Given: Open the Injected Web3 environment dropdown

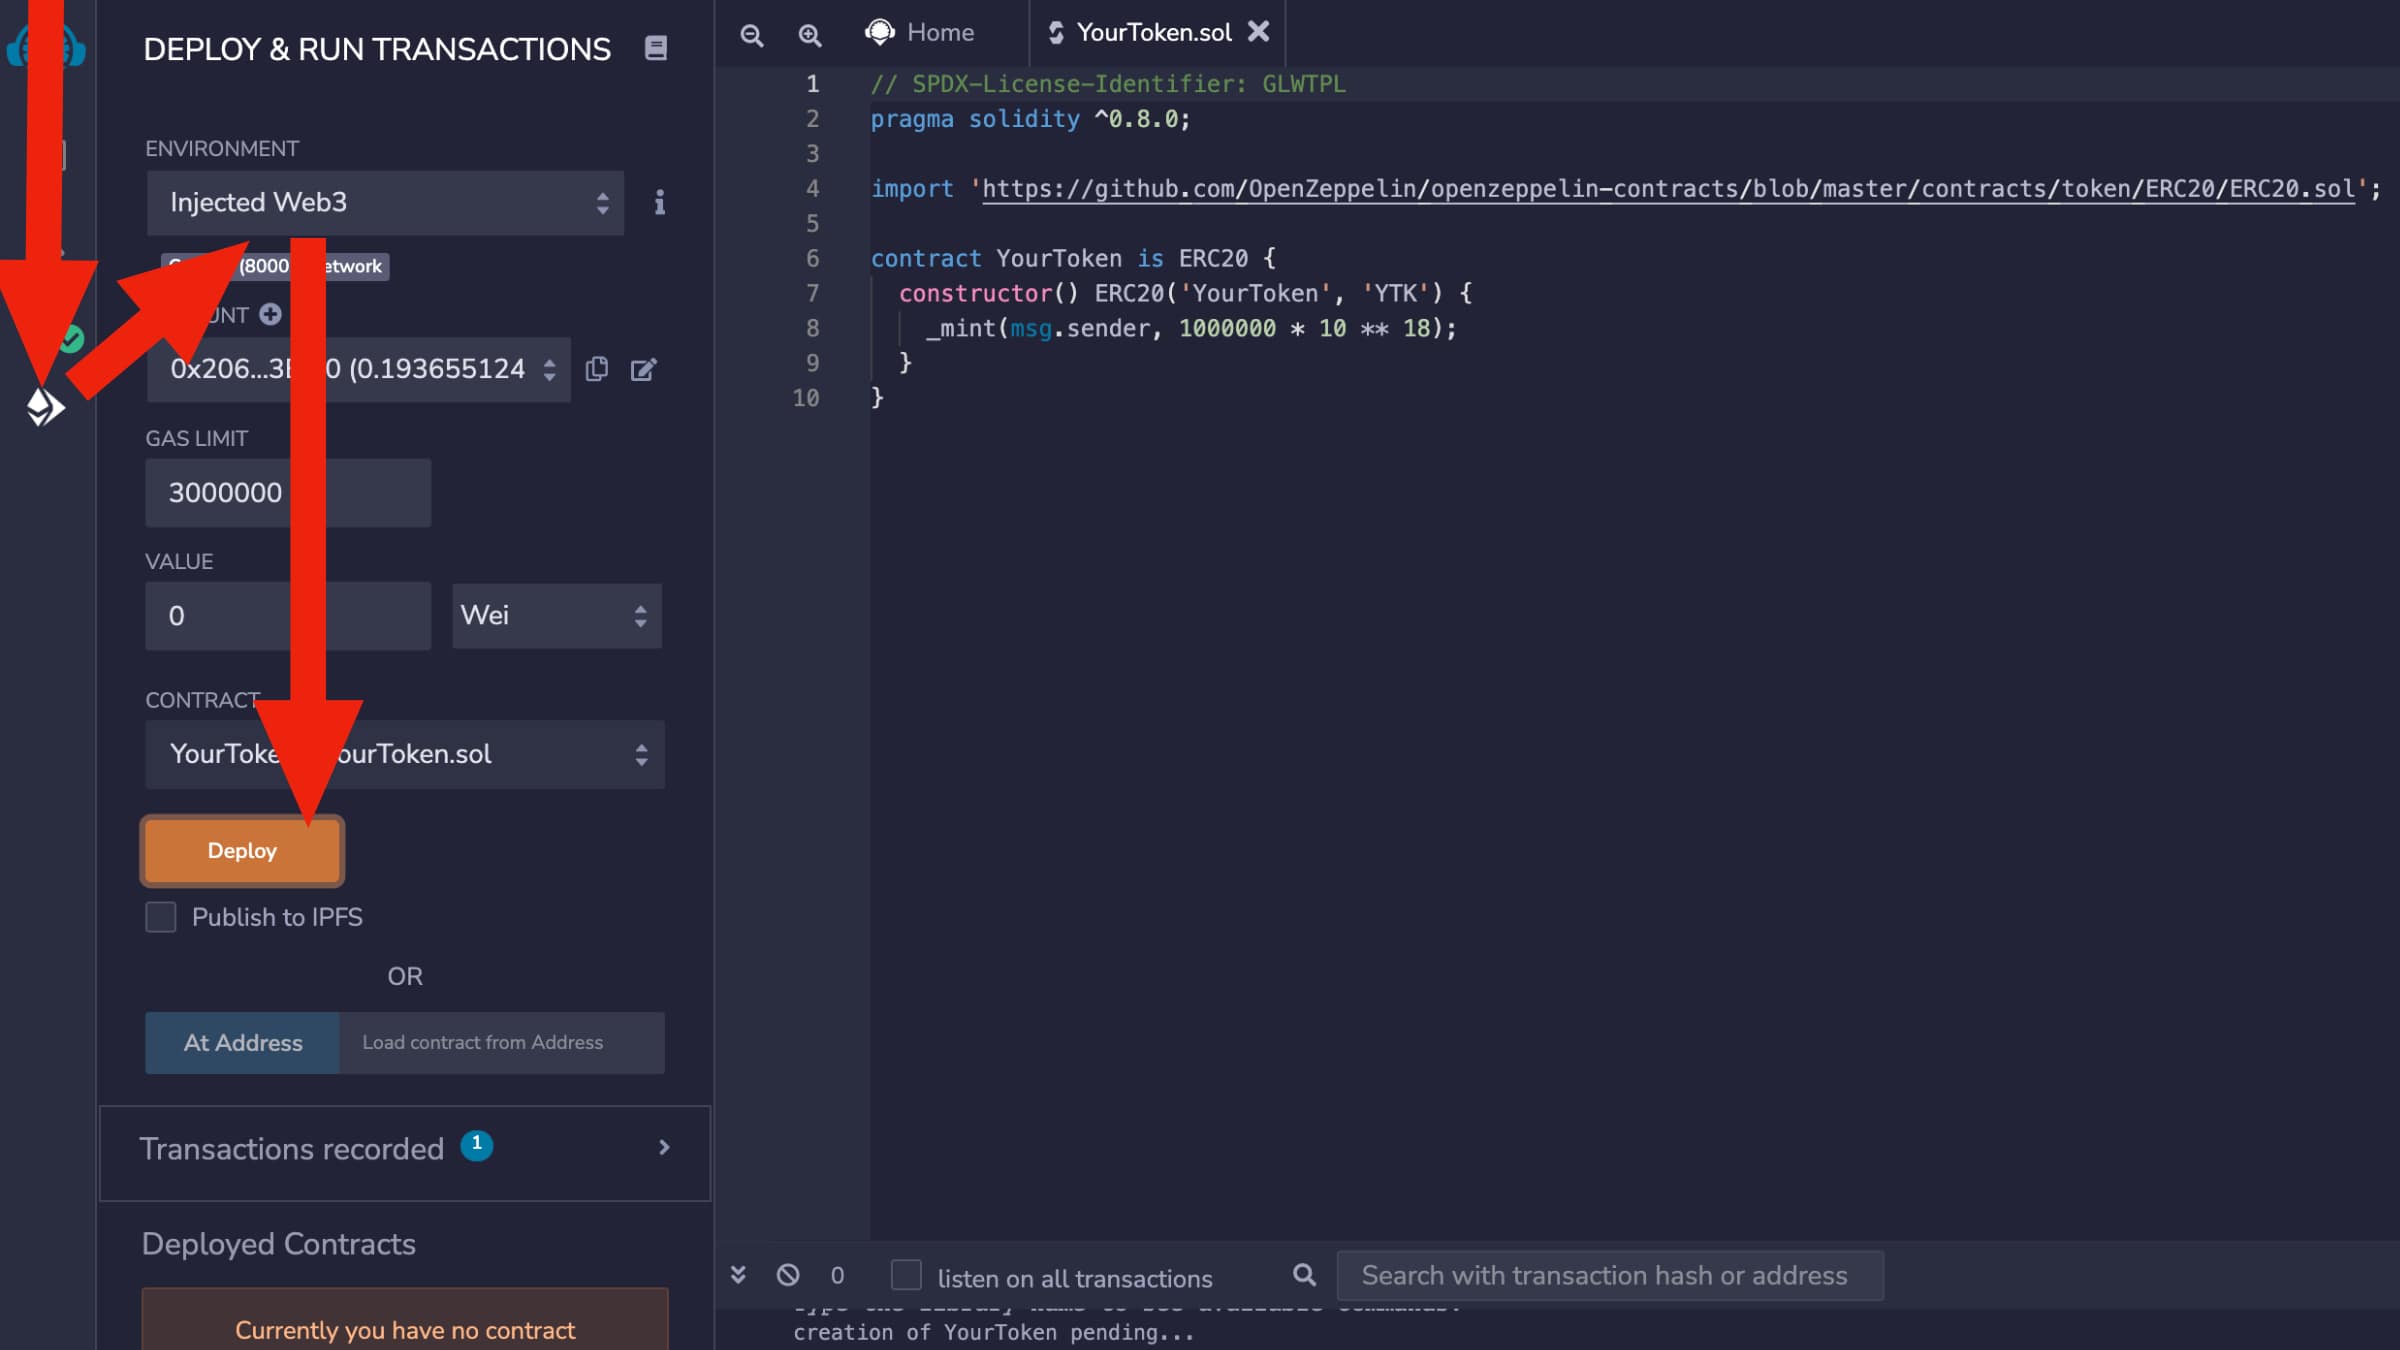Looking at the screenshot, I should (385, 203).
